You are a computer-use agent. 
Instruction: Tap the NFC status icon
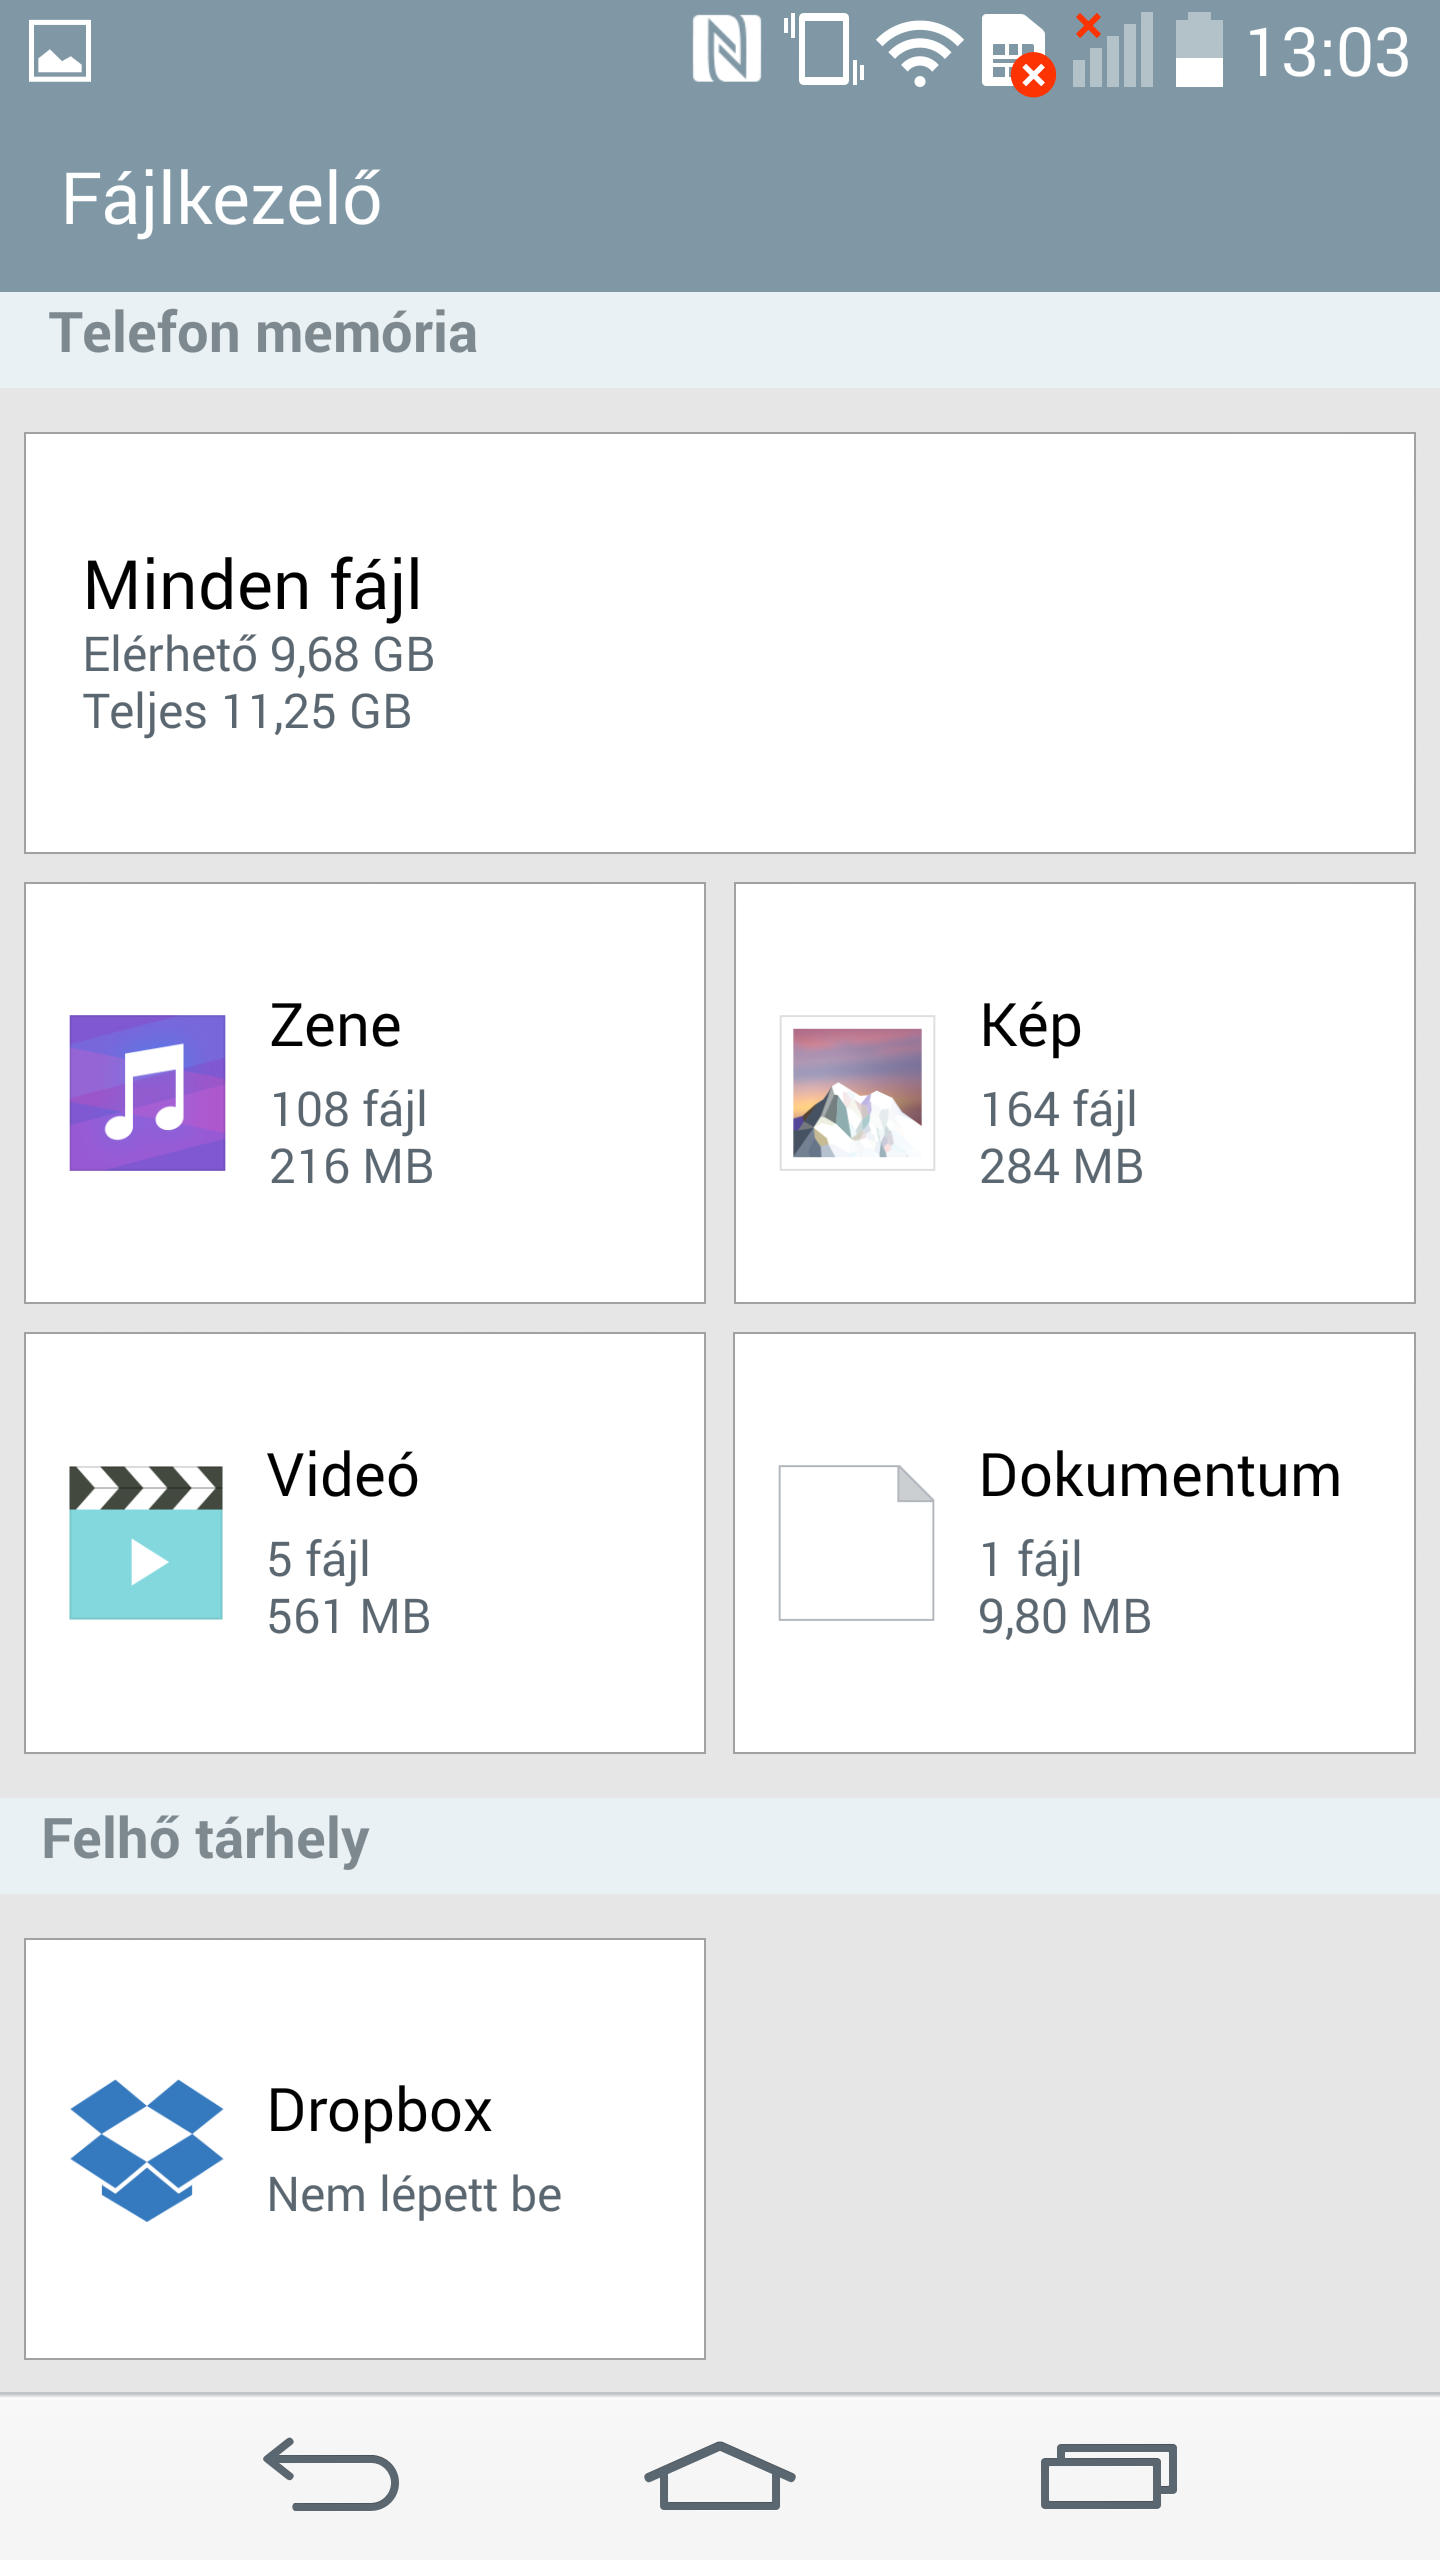click(x=726, y=51)
